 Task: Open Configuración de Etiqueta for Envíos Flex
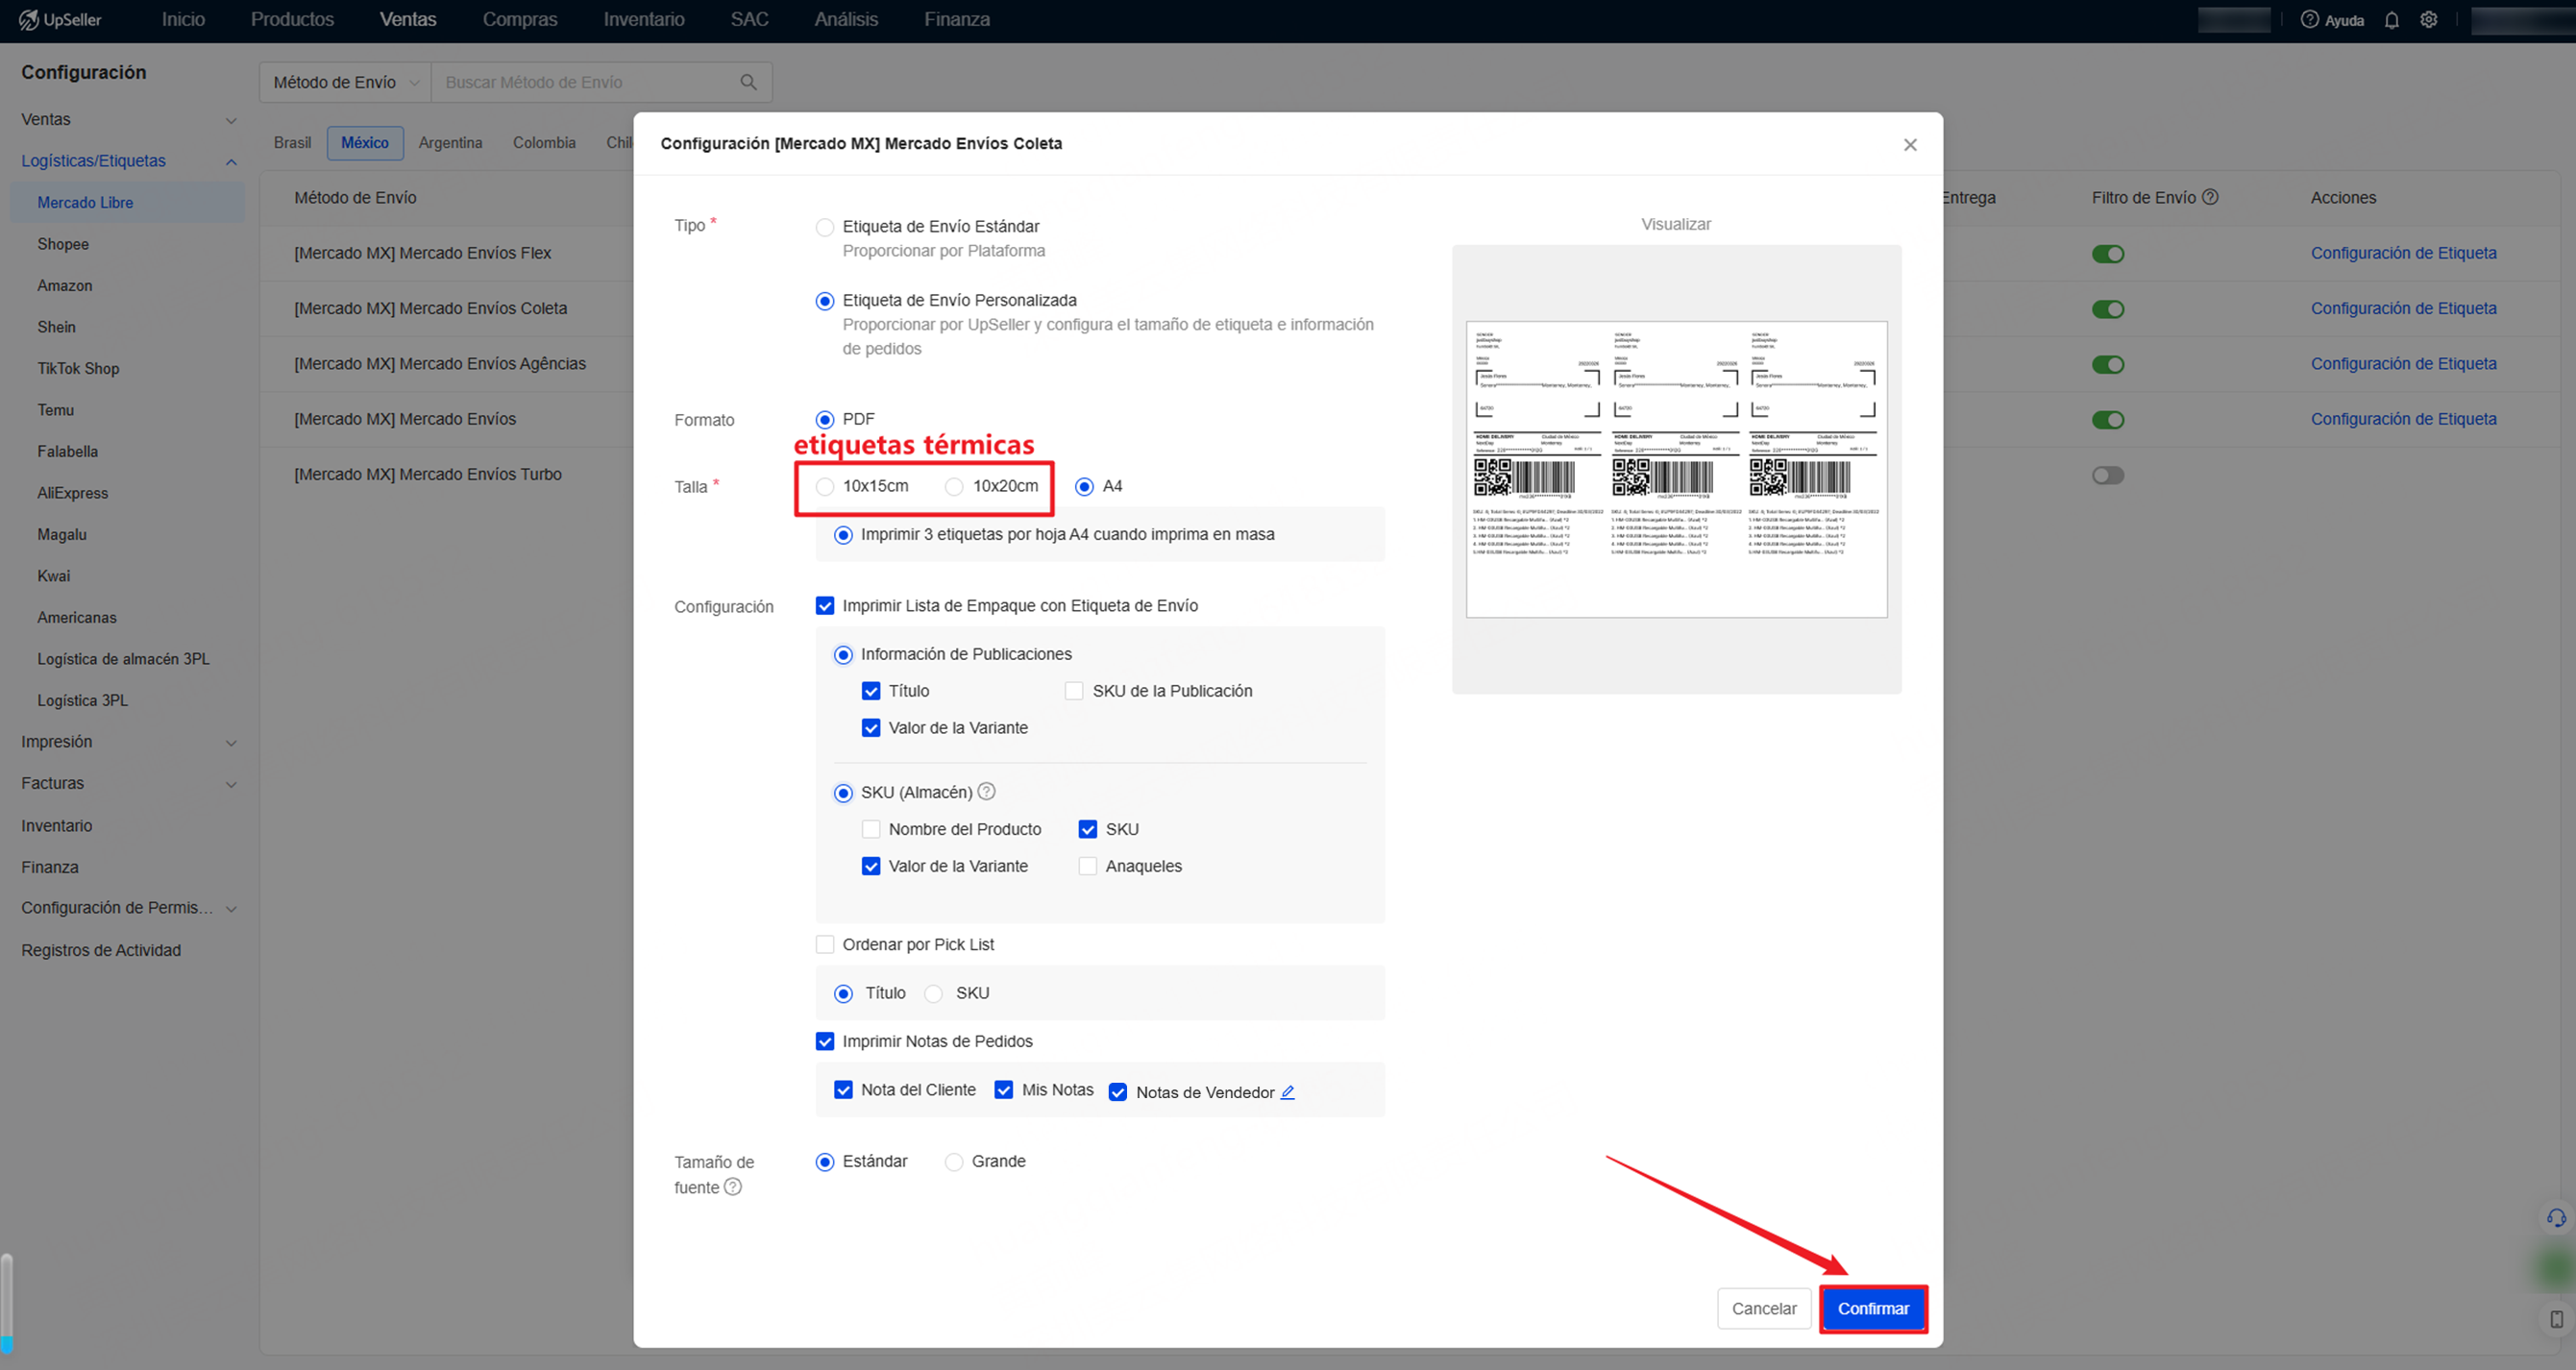point(2403,253)
